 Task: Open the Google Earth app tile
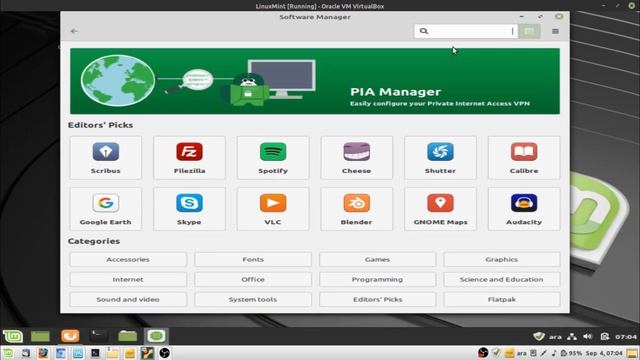(x=106, y=209)
